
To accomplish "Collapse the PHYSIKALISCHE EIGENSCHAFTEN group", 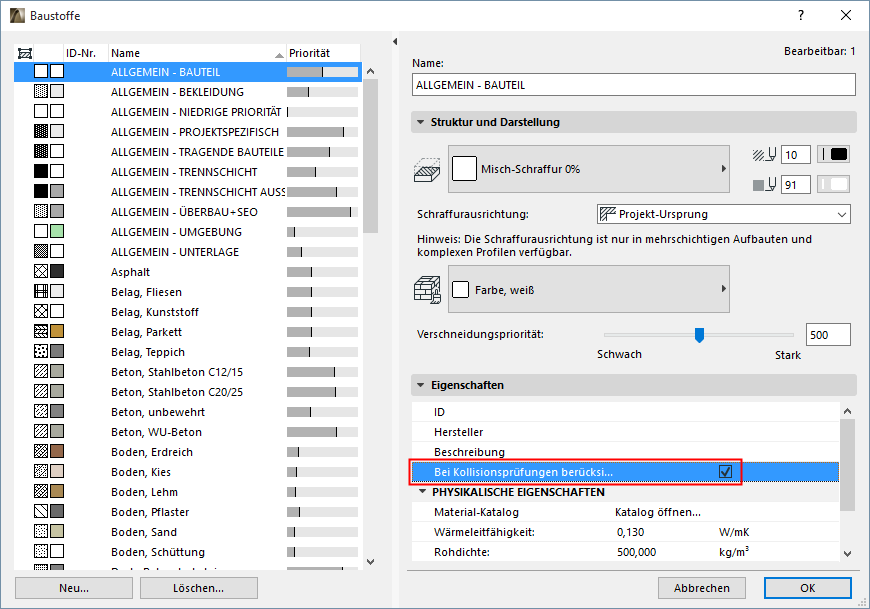I will (x=423, y=491).
